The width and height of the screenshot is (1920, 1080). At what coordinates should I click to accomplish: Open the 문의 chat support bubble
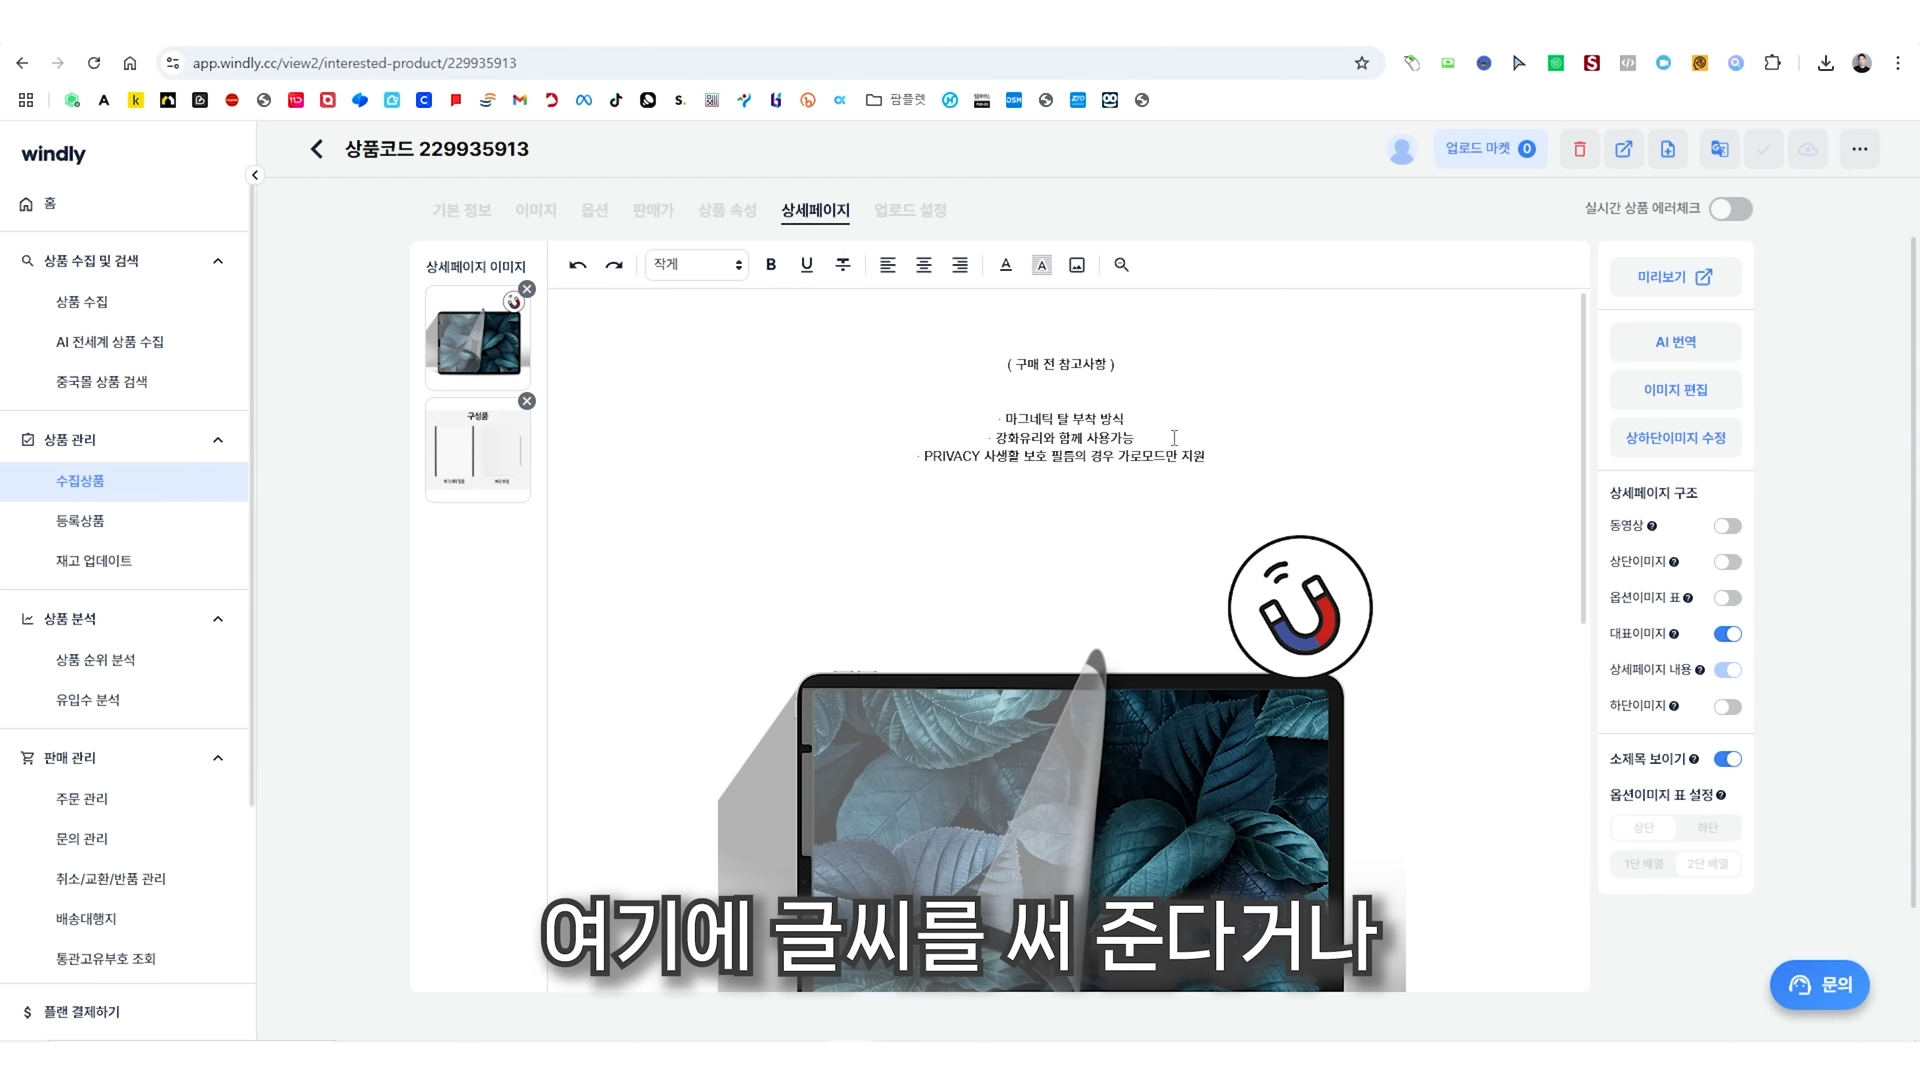(x=1820, y=985)
